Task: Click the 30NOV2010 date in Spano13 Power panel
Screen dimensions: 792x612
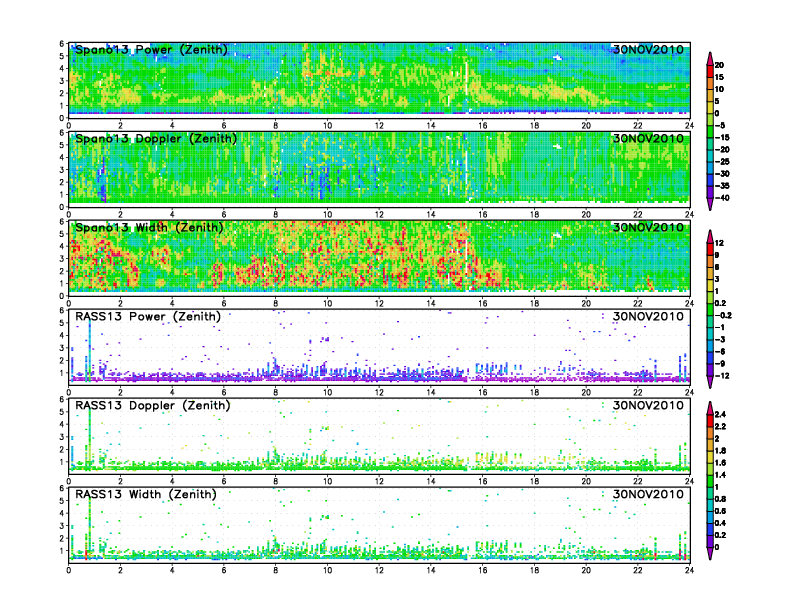Action: click(x=648, y=49)
